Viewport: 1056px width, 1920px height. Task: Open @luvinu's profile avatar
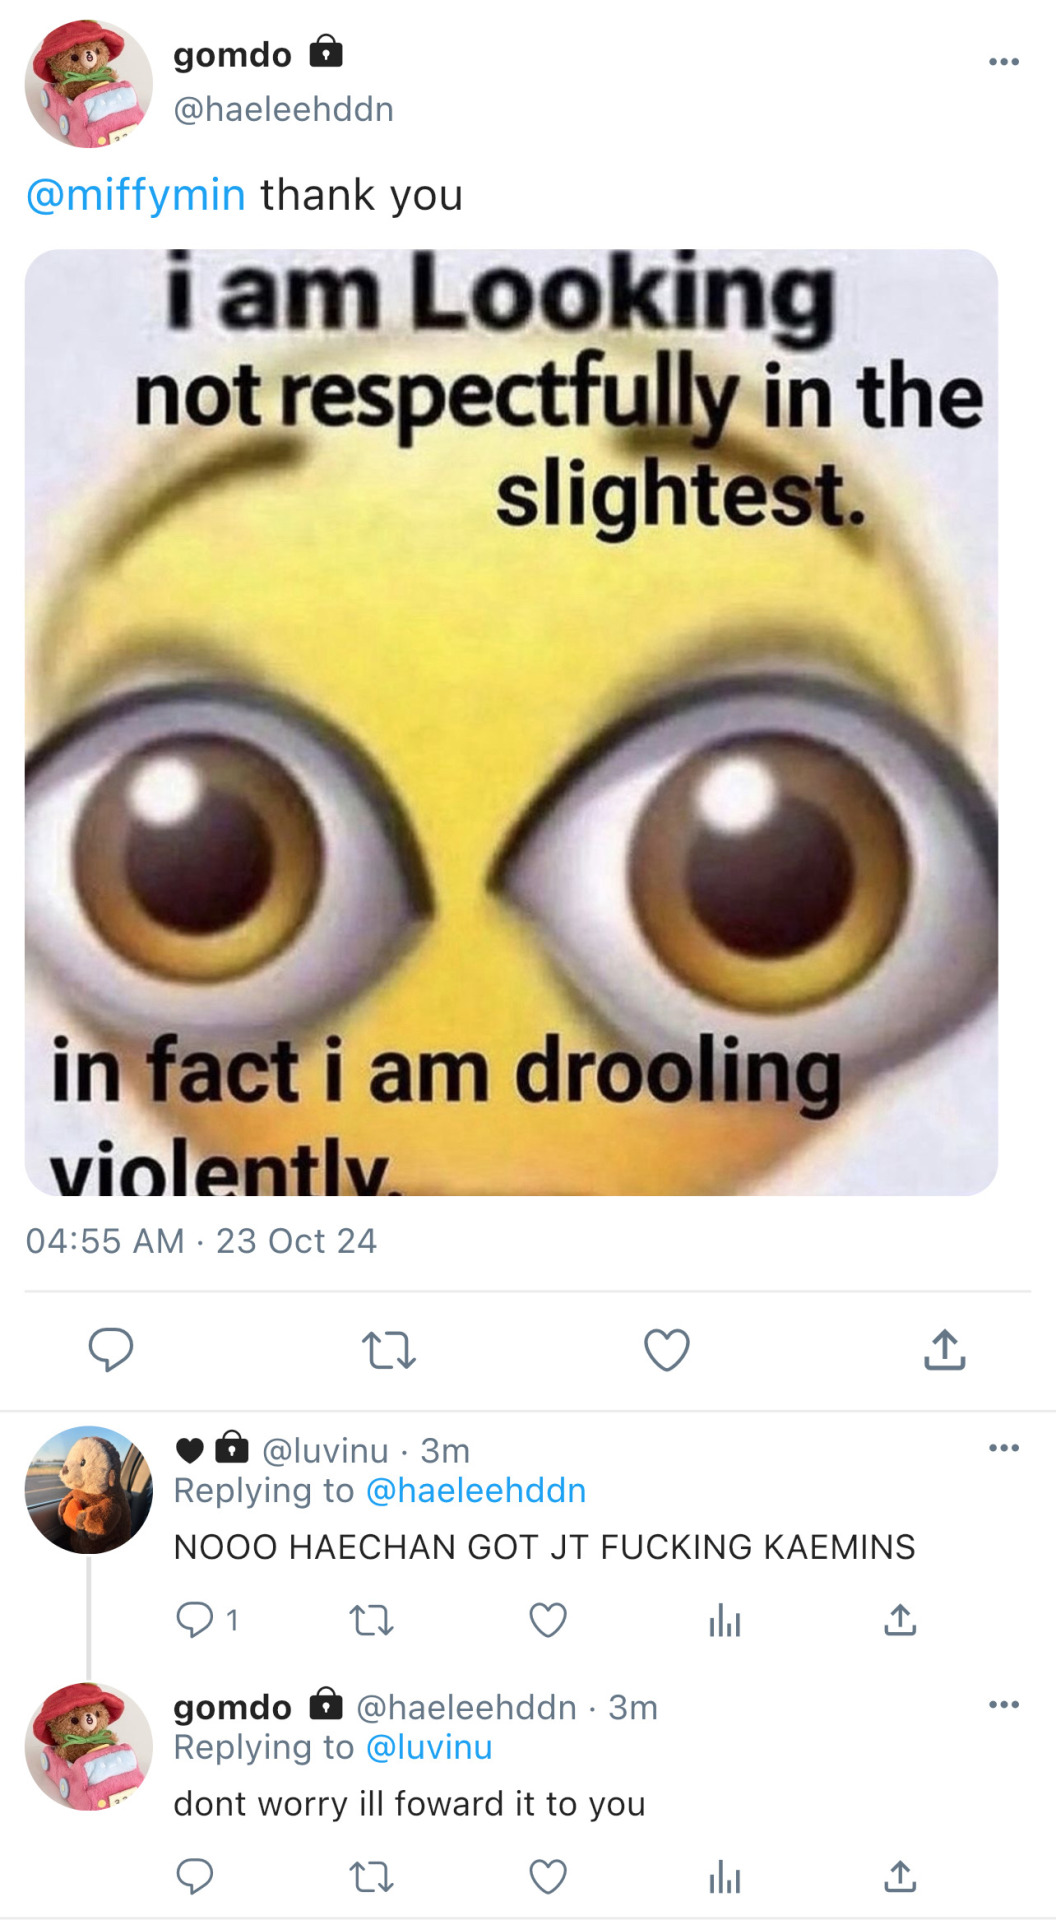click(88, 1489)
